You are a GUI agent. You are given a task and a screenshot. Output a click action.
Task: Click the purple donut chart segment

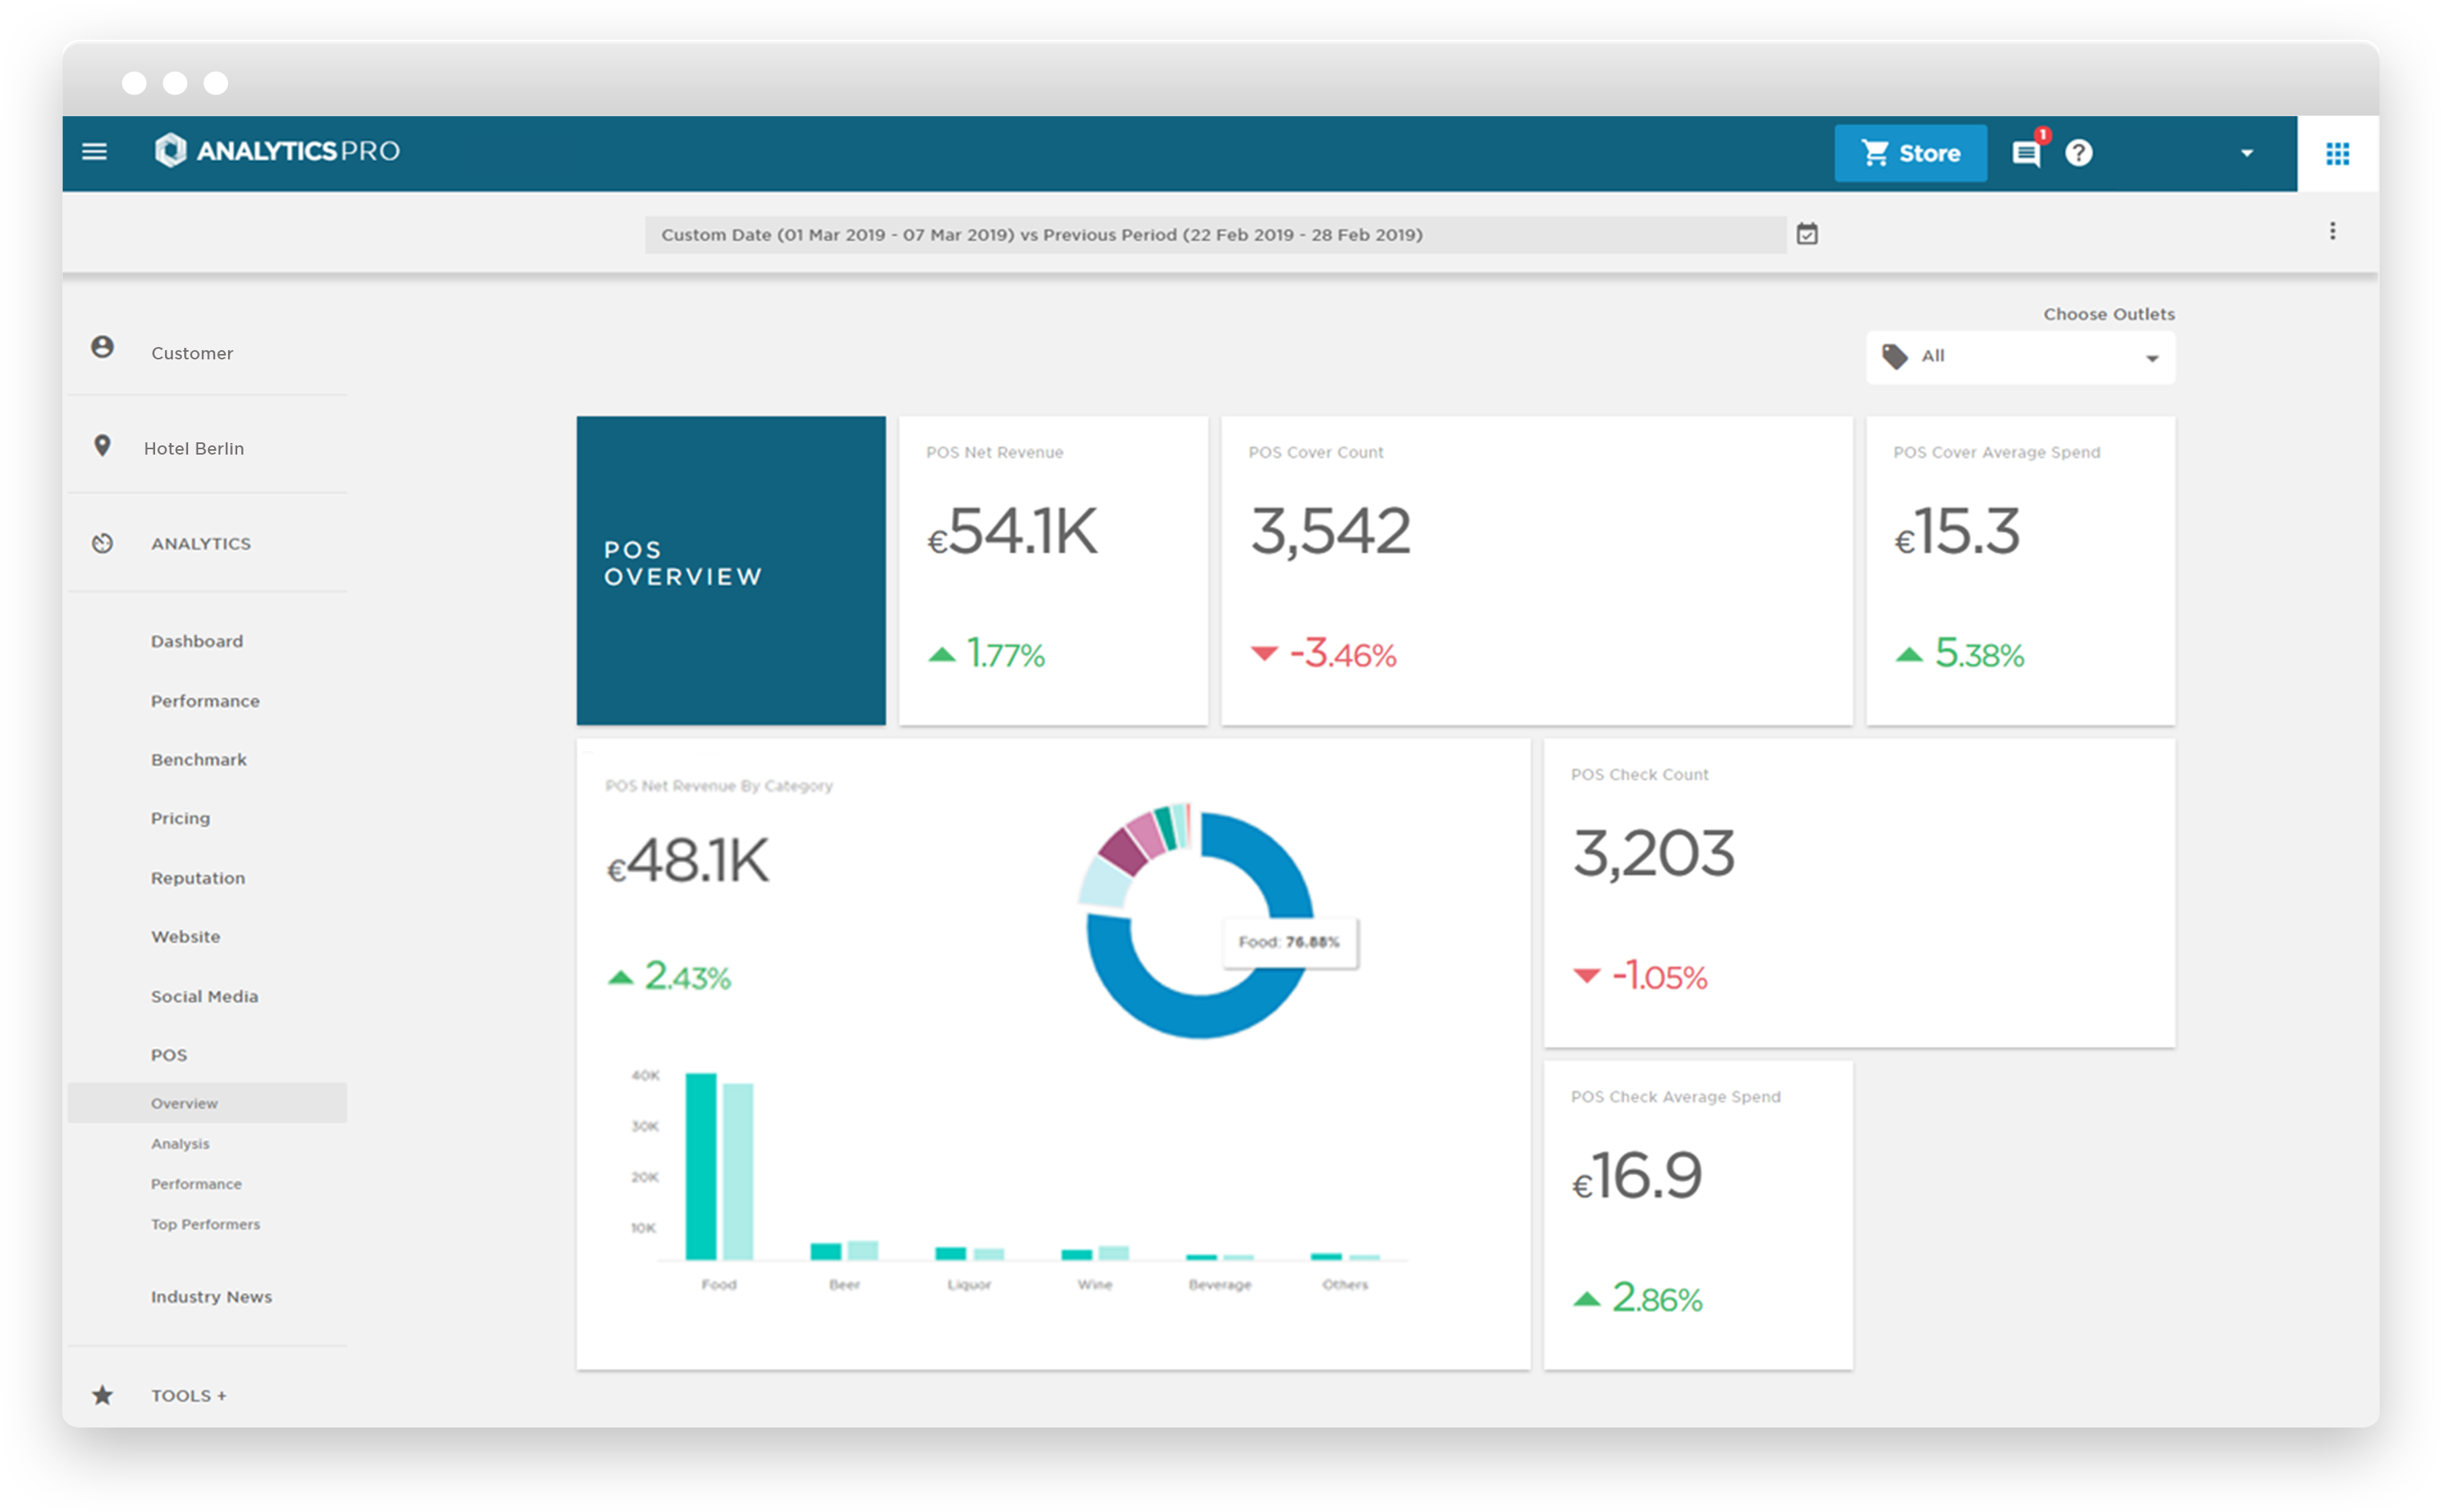click(x=1123, y=853)
